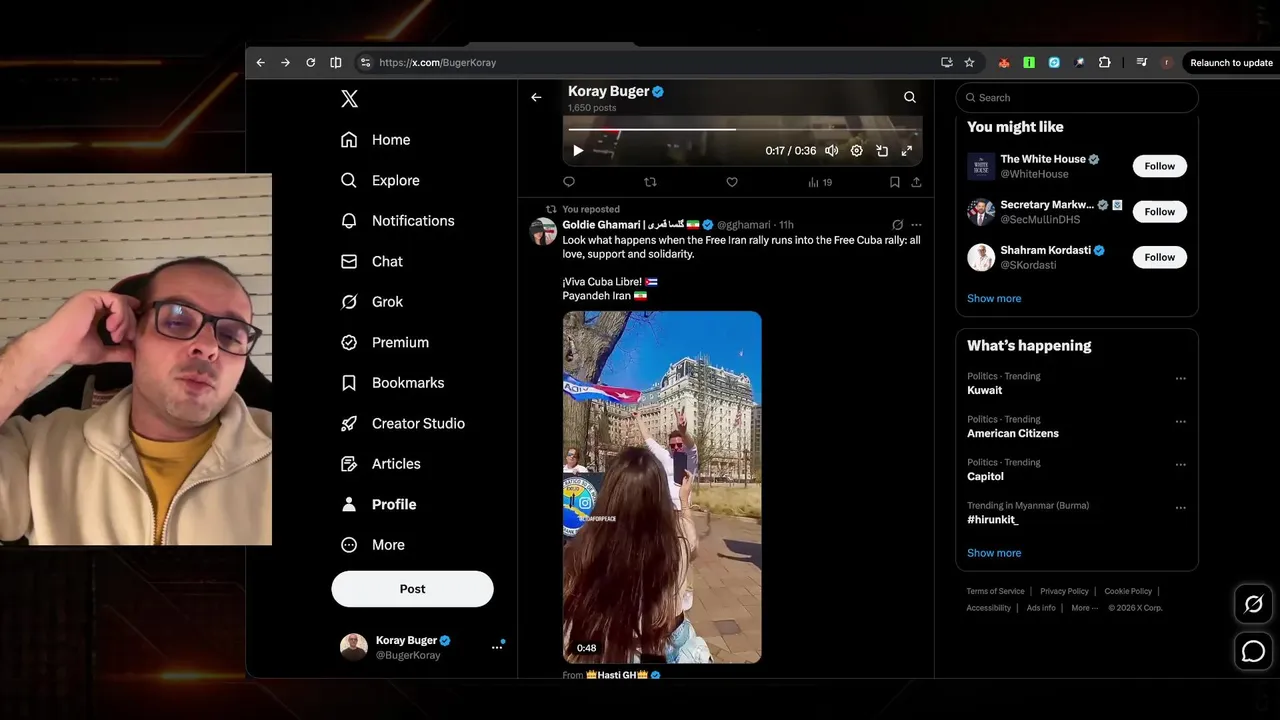Search Koray Buger's posts with the magnifier icon
Viewport: 1280px width, 720px height.
point(910,97)
